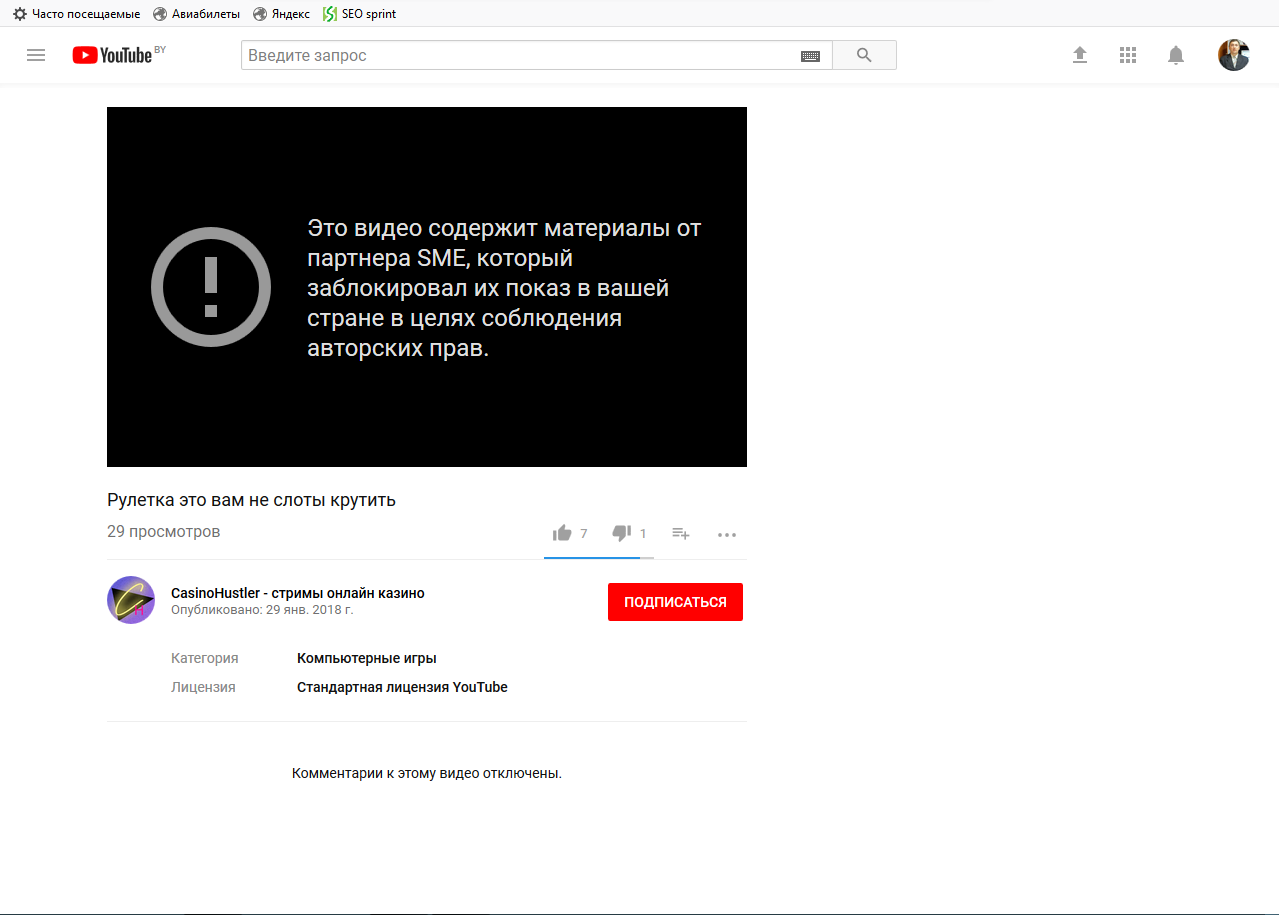Show notifications bell

pyautogui.click(x=1176, y=55)
